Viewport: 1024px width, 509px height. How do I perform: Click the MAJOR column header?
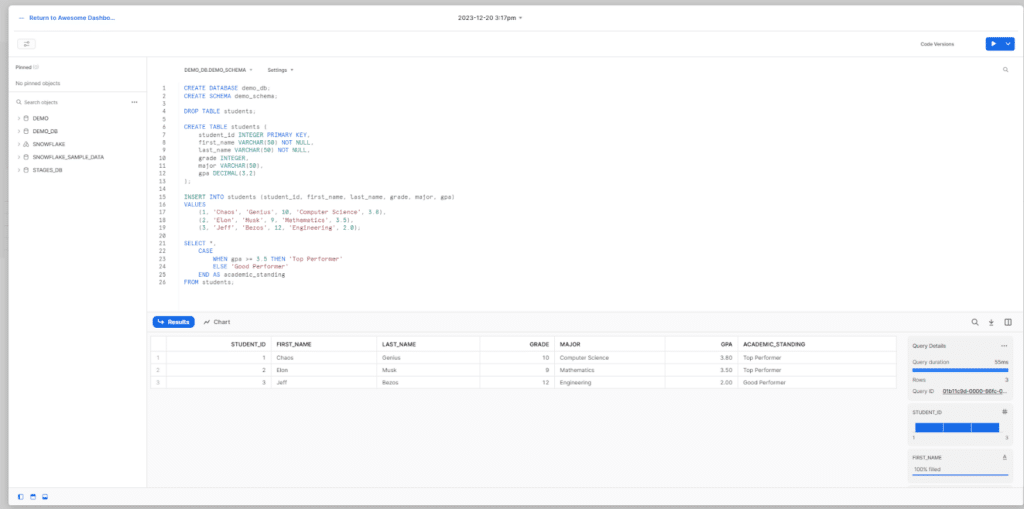[x=609, y=344]
